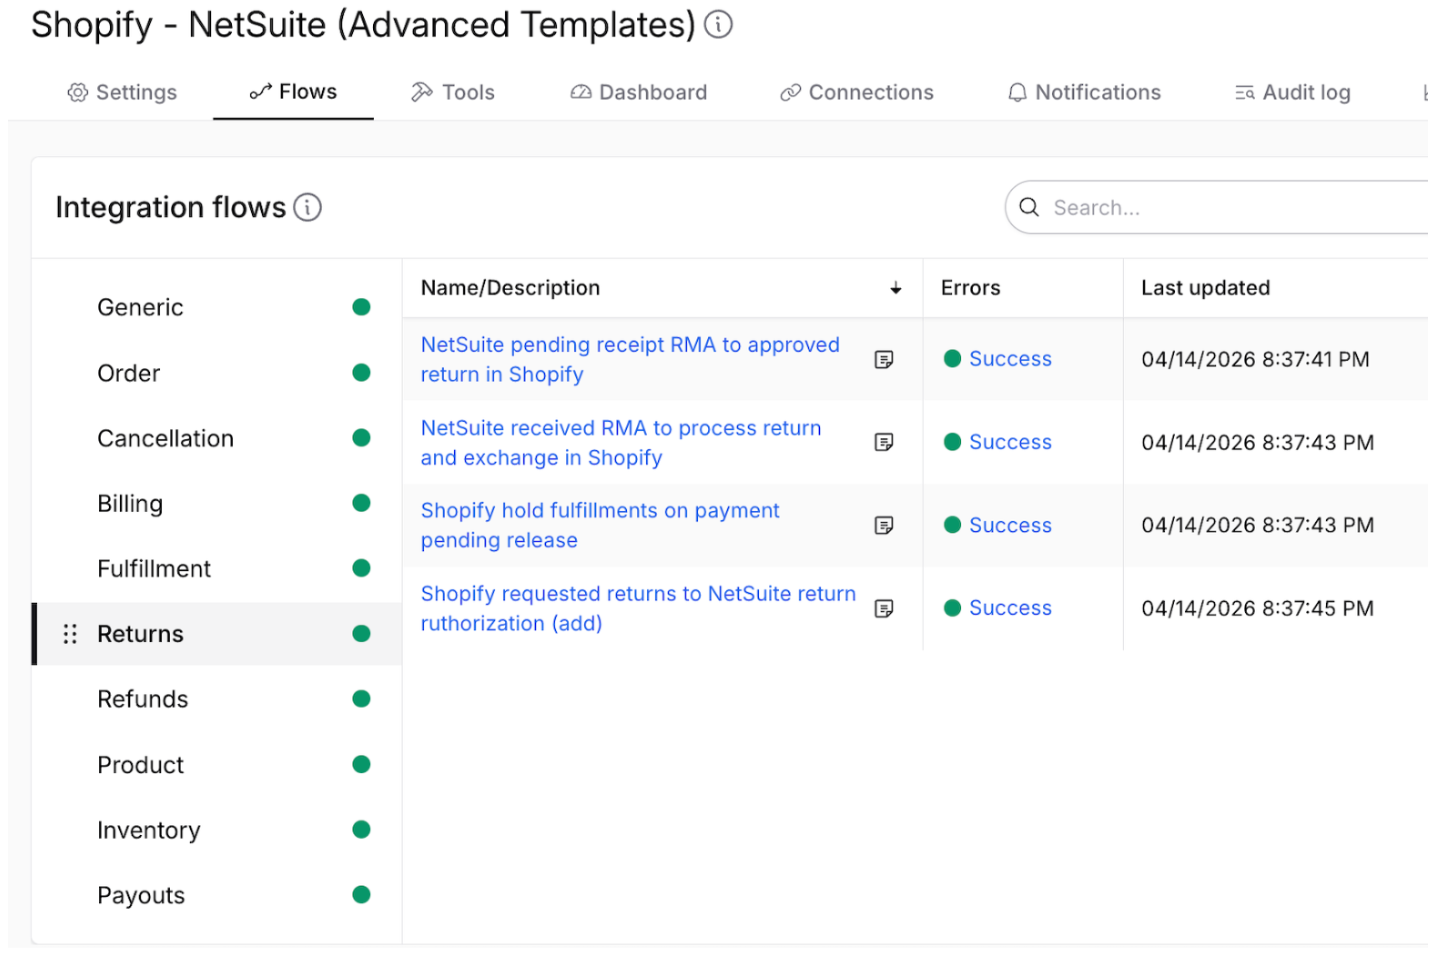
Task: Click the green status dot for Fulfillment
Action: point(362,568)
